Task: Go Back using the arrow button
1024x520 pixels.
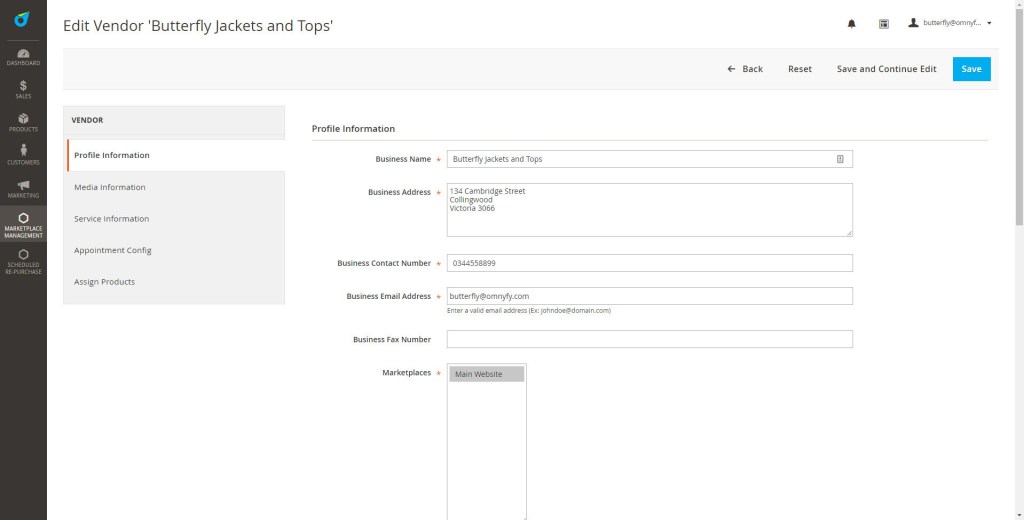Action: coord(745,69)
